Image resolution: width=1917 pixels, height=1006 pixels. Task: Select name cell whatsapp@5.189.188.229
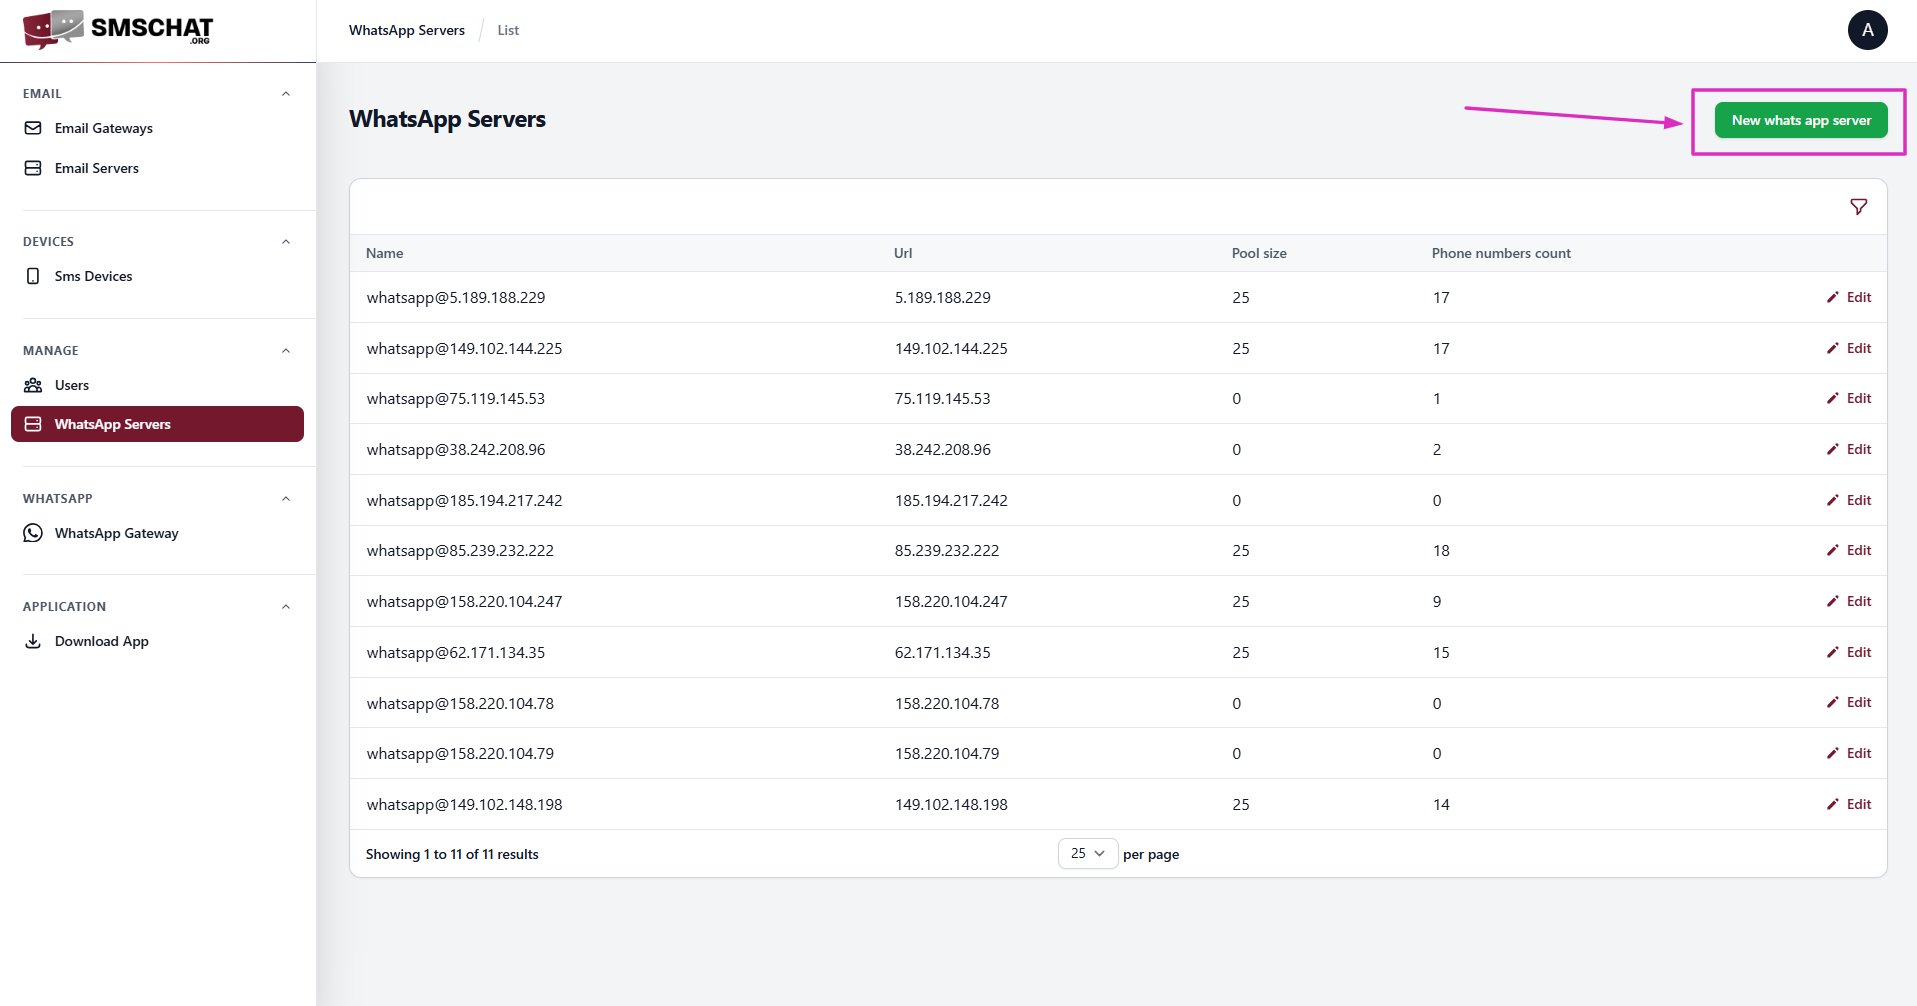click(456, 297)
